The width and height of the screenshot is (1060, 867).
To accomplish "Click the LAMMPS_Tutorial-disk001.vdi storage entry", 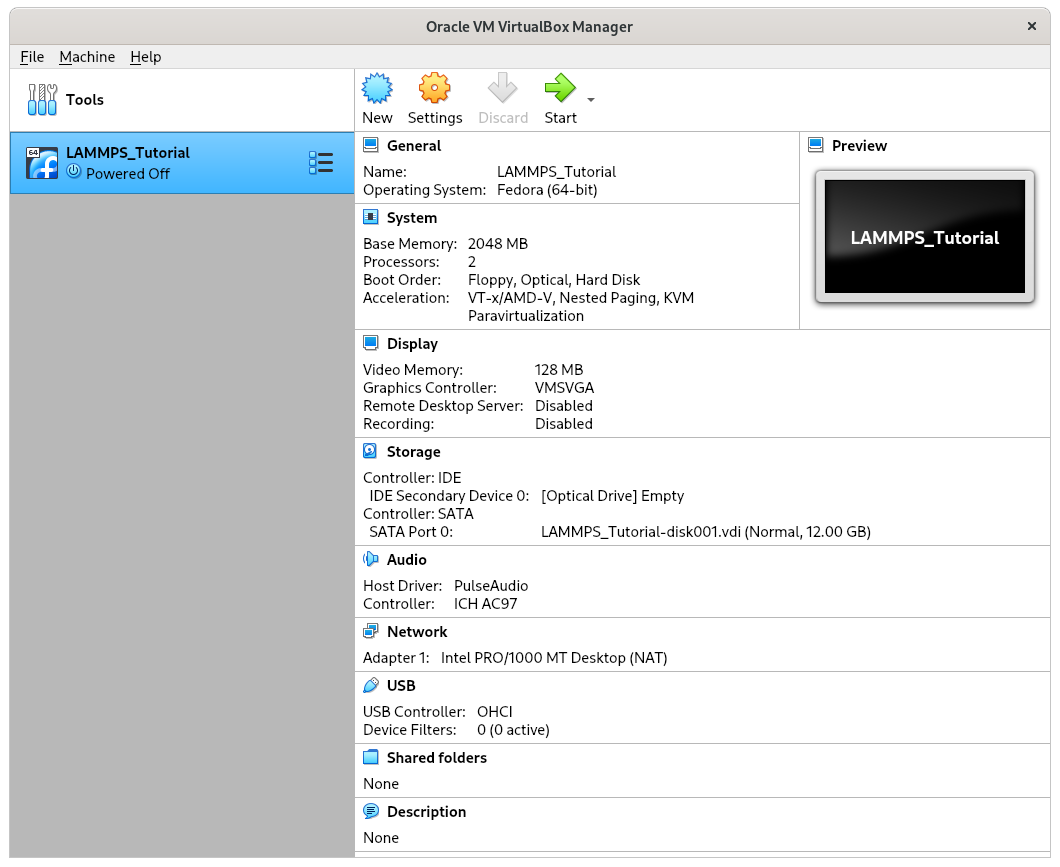I will click(x=706, y=532).
